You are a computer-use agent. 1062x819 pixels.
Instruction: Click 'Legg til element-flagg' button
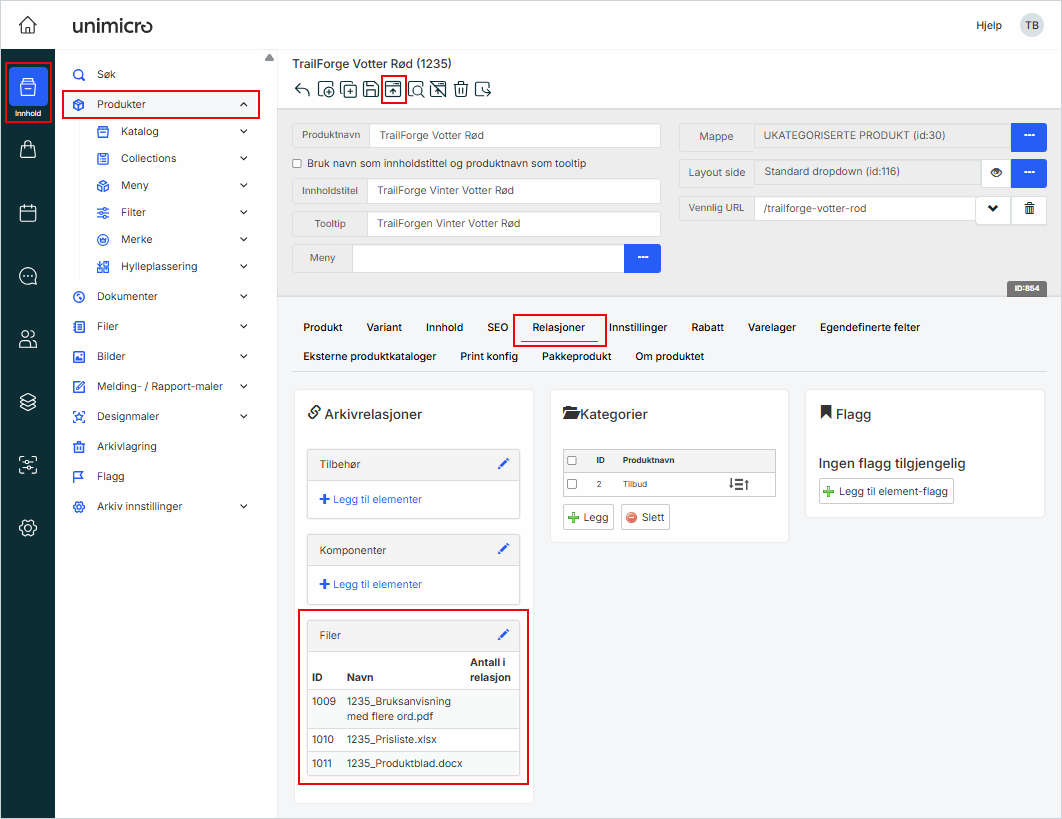(x=886, y=491)
